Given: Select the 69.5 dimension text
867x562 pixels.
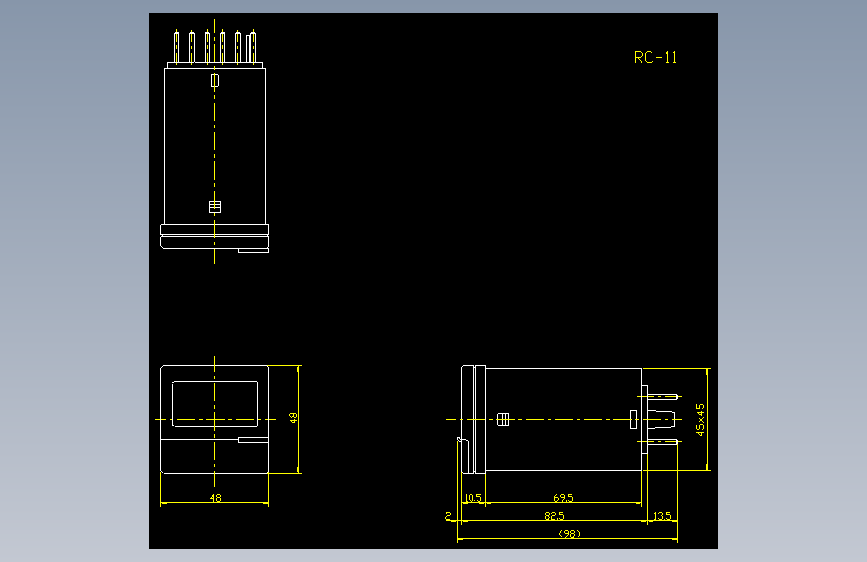Looking at the screenshot, I should tap(563, 498).
